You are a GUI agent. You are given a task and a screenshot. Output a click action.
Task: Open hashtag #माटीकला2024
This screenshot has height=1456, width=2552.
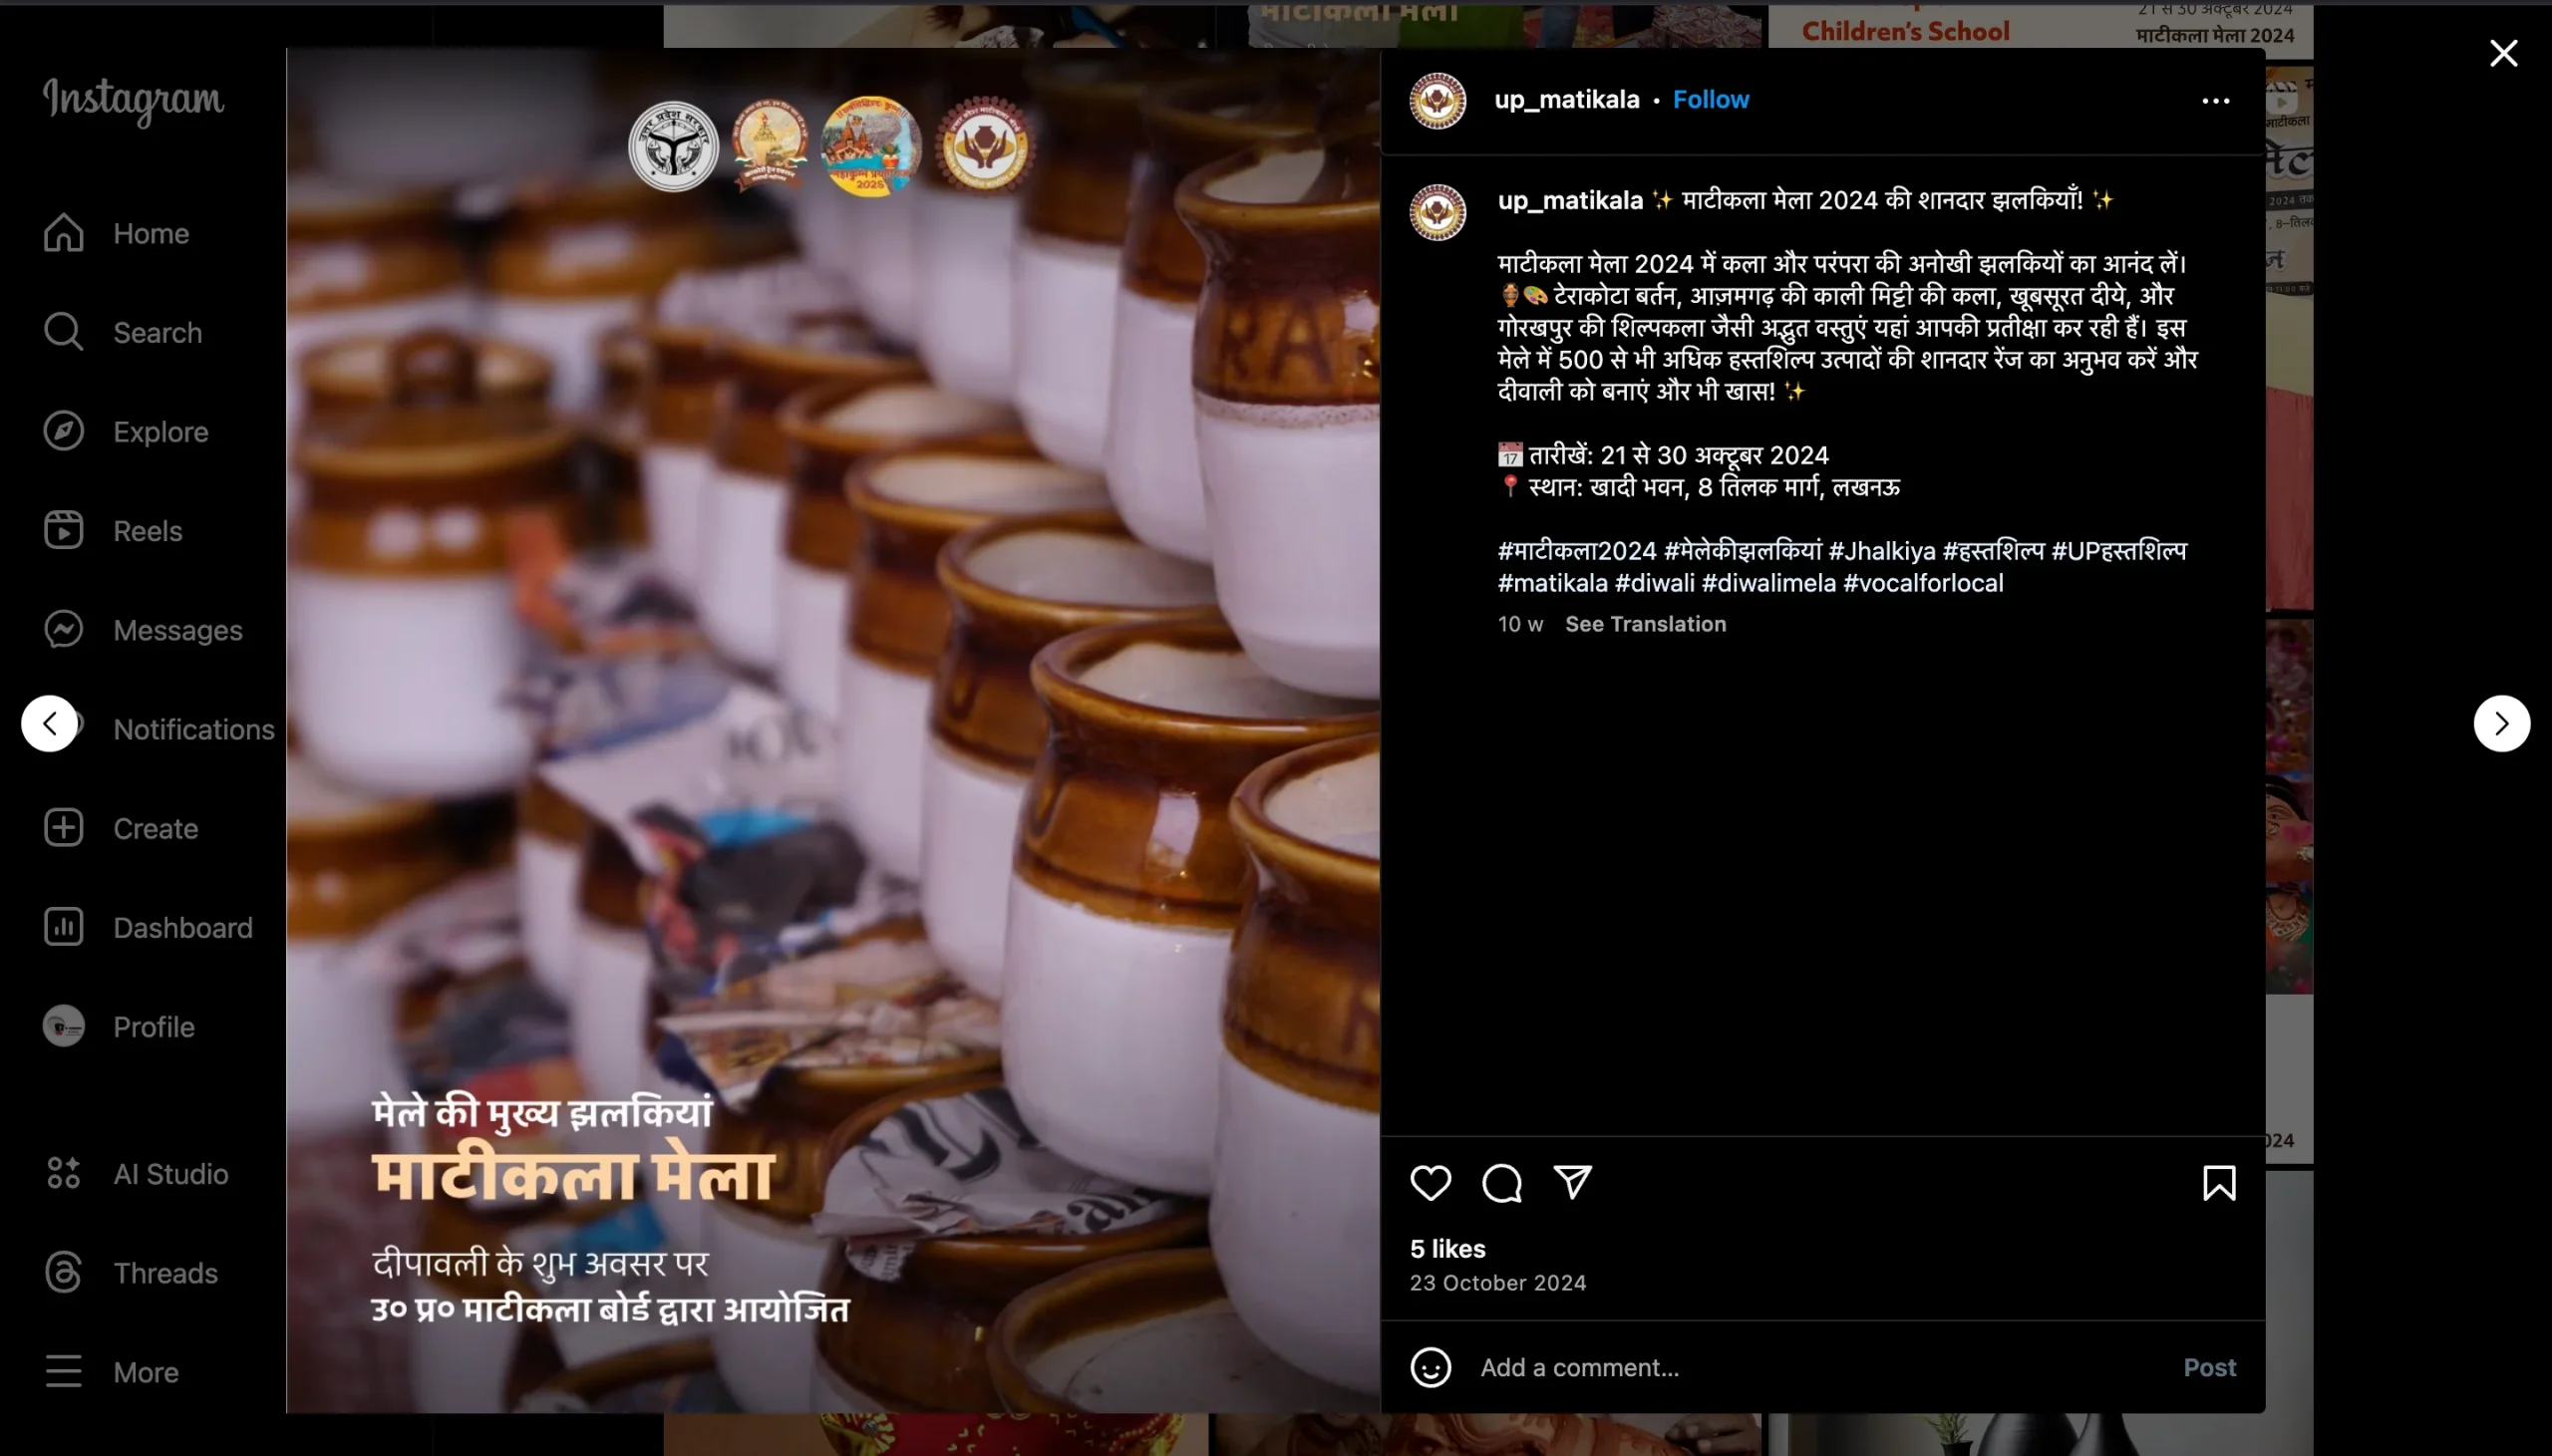tap(1577, 551)
